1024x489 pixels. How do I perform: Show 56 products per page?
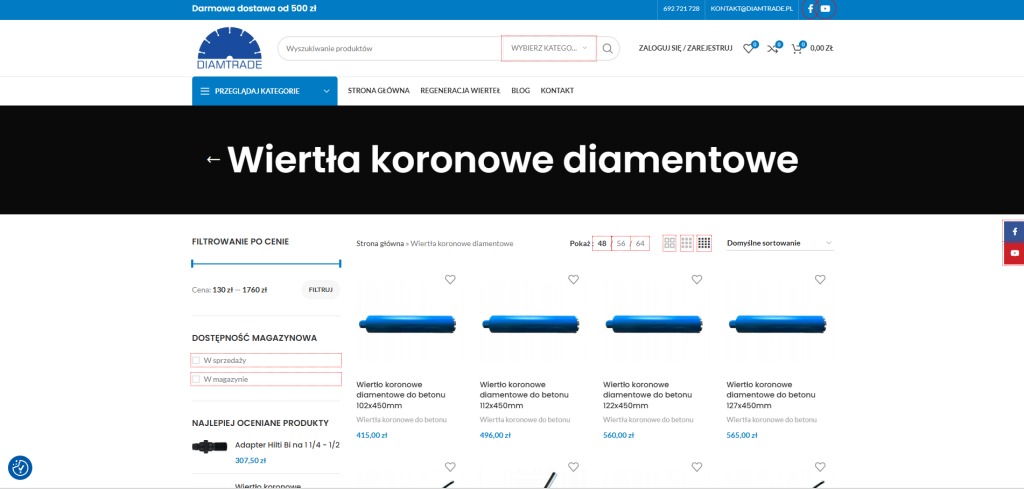tap(621, 244)
